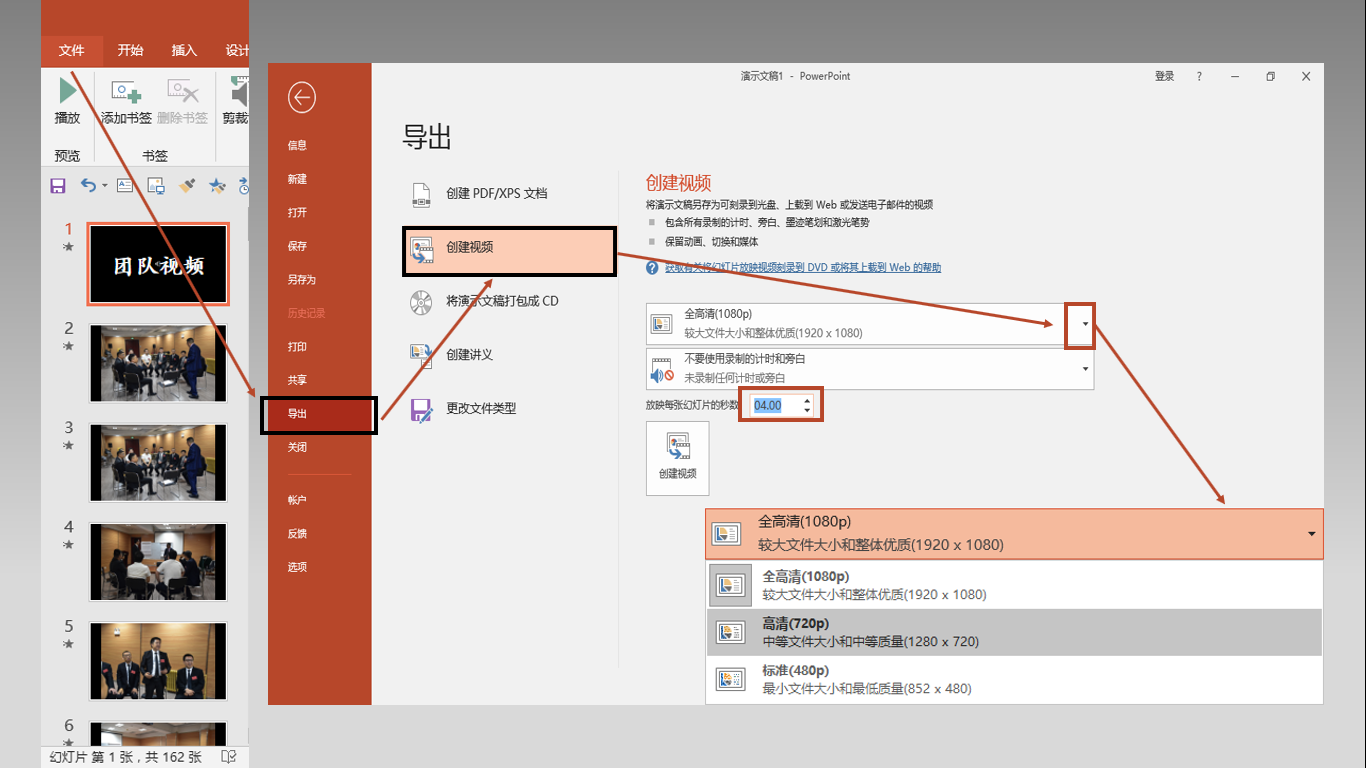Select Feedback (反馈) in backstage menu
The height and width of the screenshot is (768, 1366).
[297, 533]
